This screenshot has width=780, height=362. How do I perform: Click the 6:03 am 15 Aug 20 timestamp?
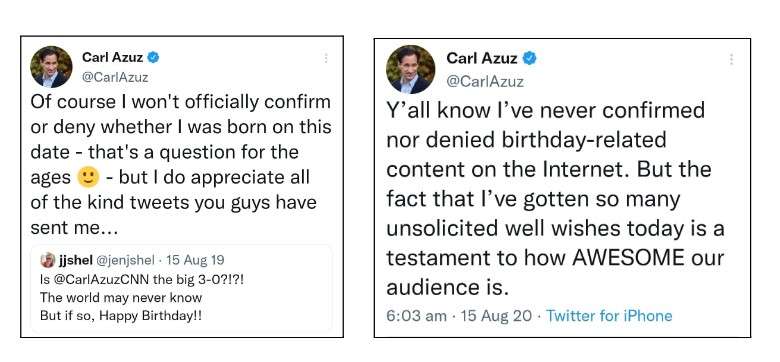coord(459,316)
